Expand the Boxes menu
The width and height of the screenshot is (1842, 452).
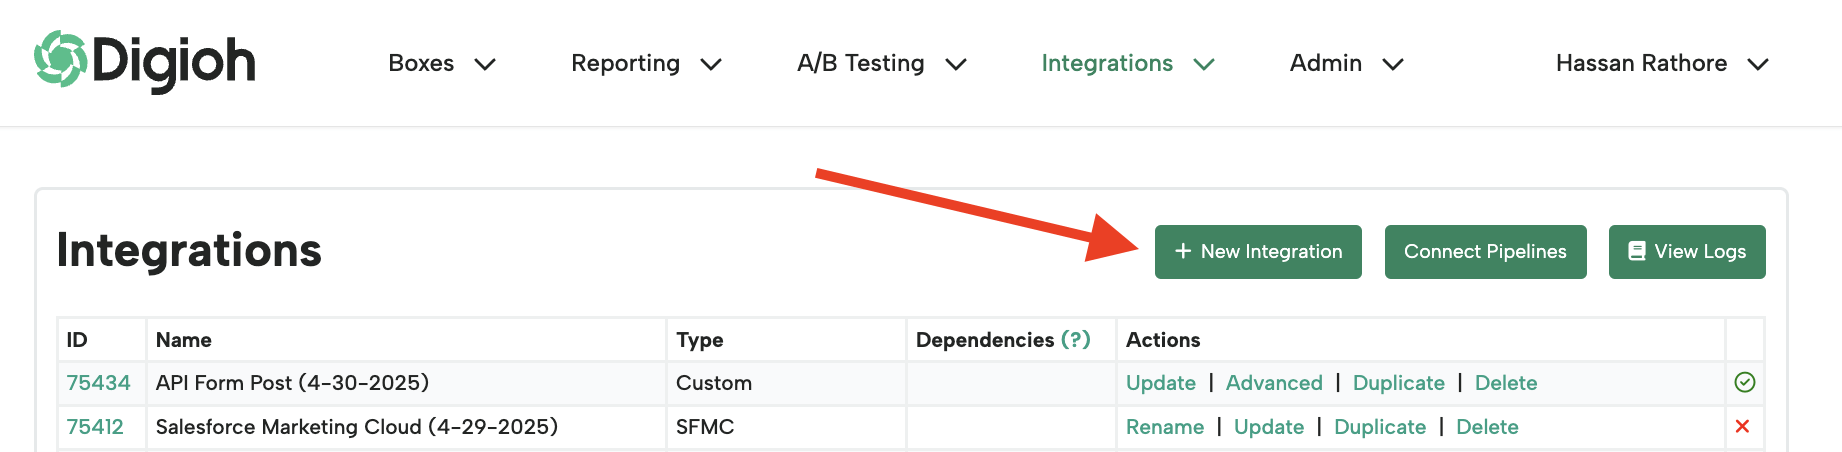pyautogui.click(x=442, y=63)
